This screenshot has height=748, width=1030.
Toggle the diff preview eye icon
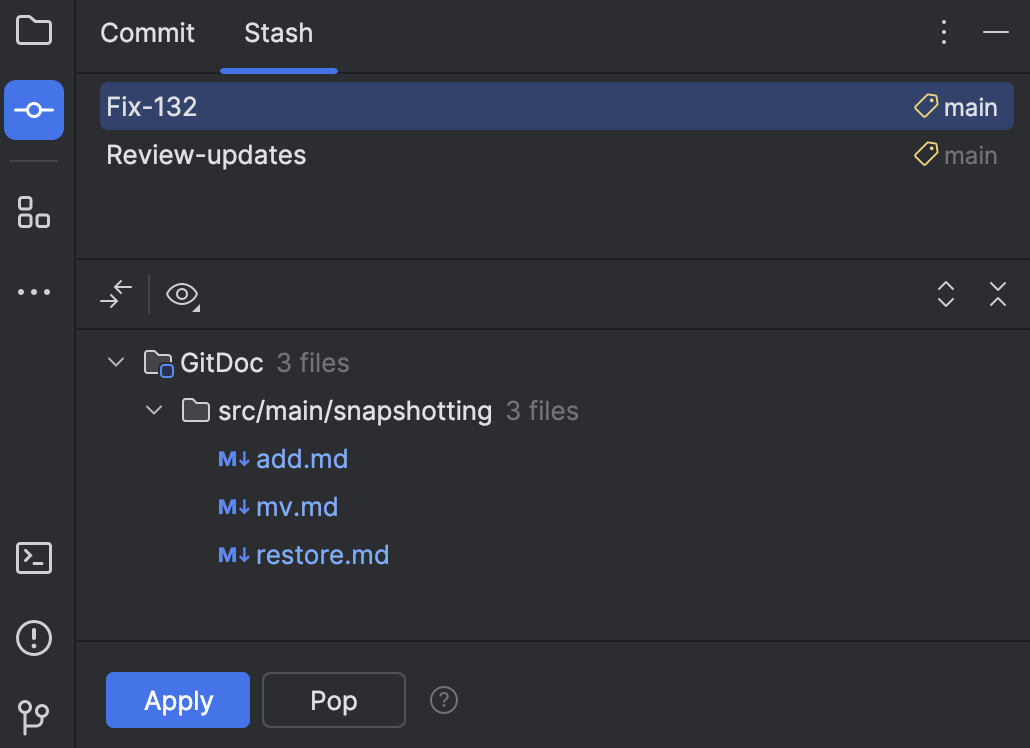(x=181, y=294)
